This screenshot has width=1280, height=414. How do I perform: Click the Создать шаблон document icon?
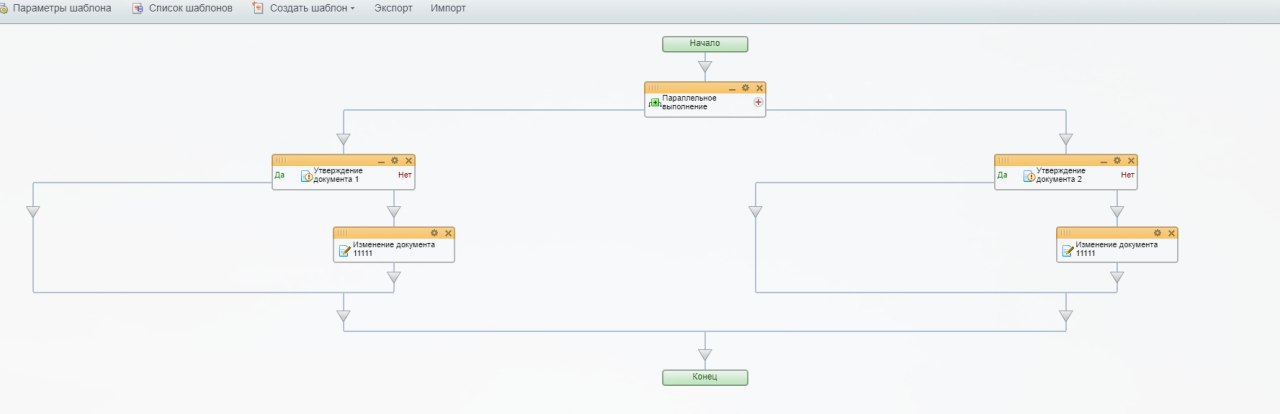[256, 8]
